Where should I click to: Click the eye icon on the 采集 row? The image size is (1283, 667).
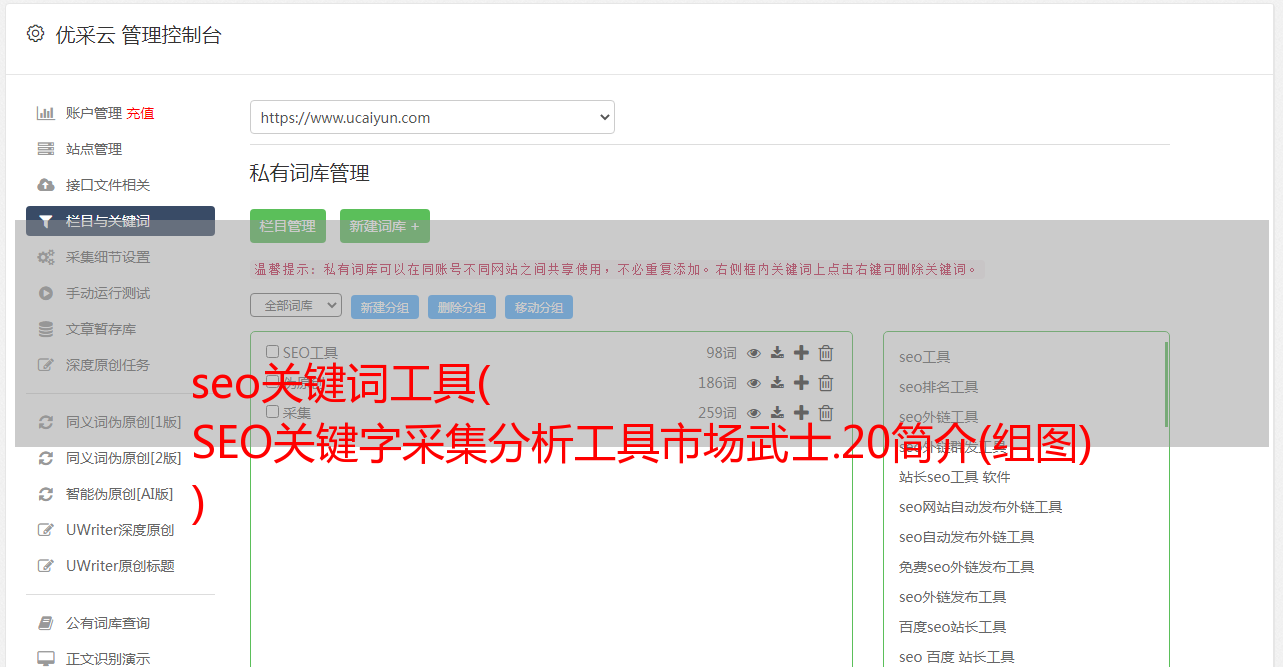[754, 413]
